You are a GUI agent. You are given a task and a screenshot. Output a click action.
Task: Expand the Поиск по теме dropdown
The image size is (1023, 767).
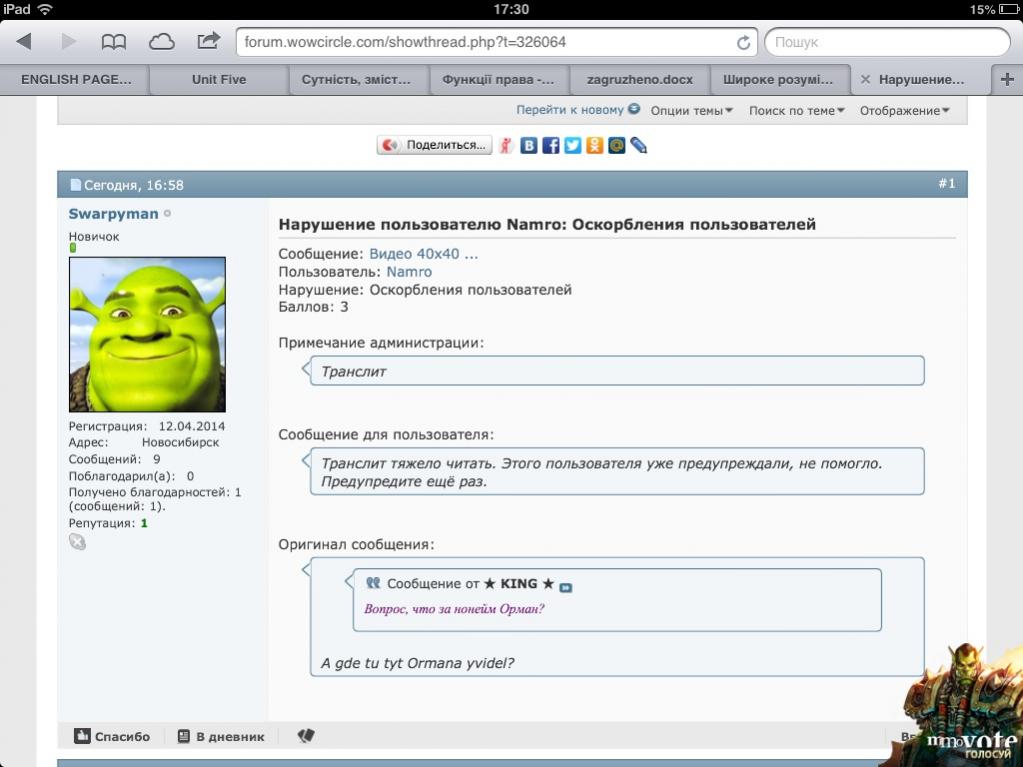[x=796, y=111]
